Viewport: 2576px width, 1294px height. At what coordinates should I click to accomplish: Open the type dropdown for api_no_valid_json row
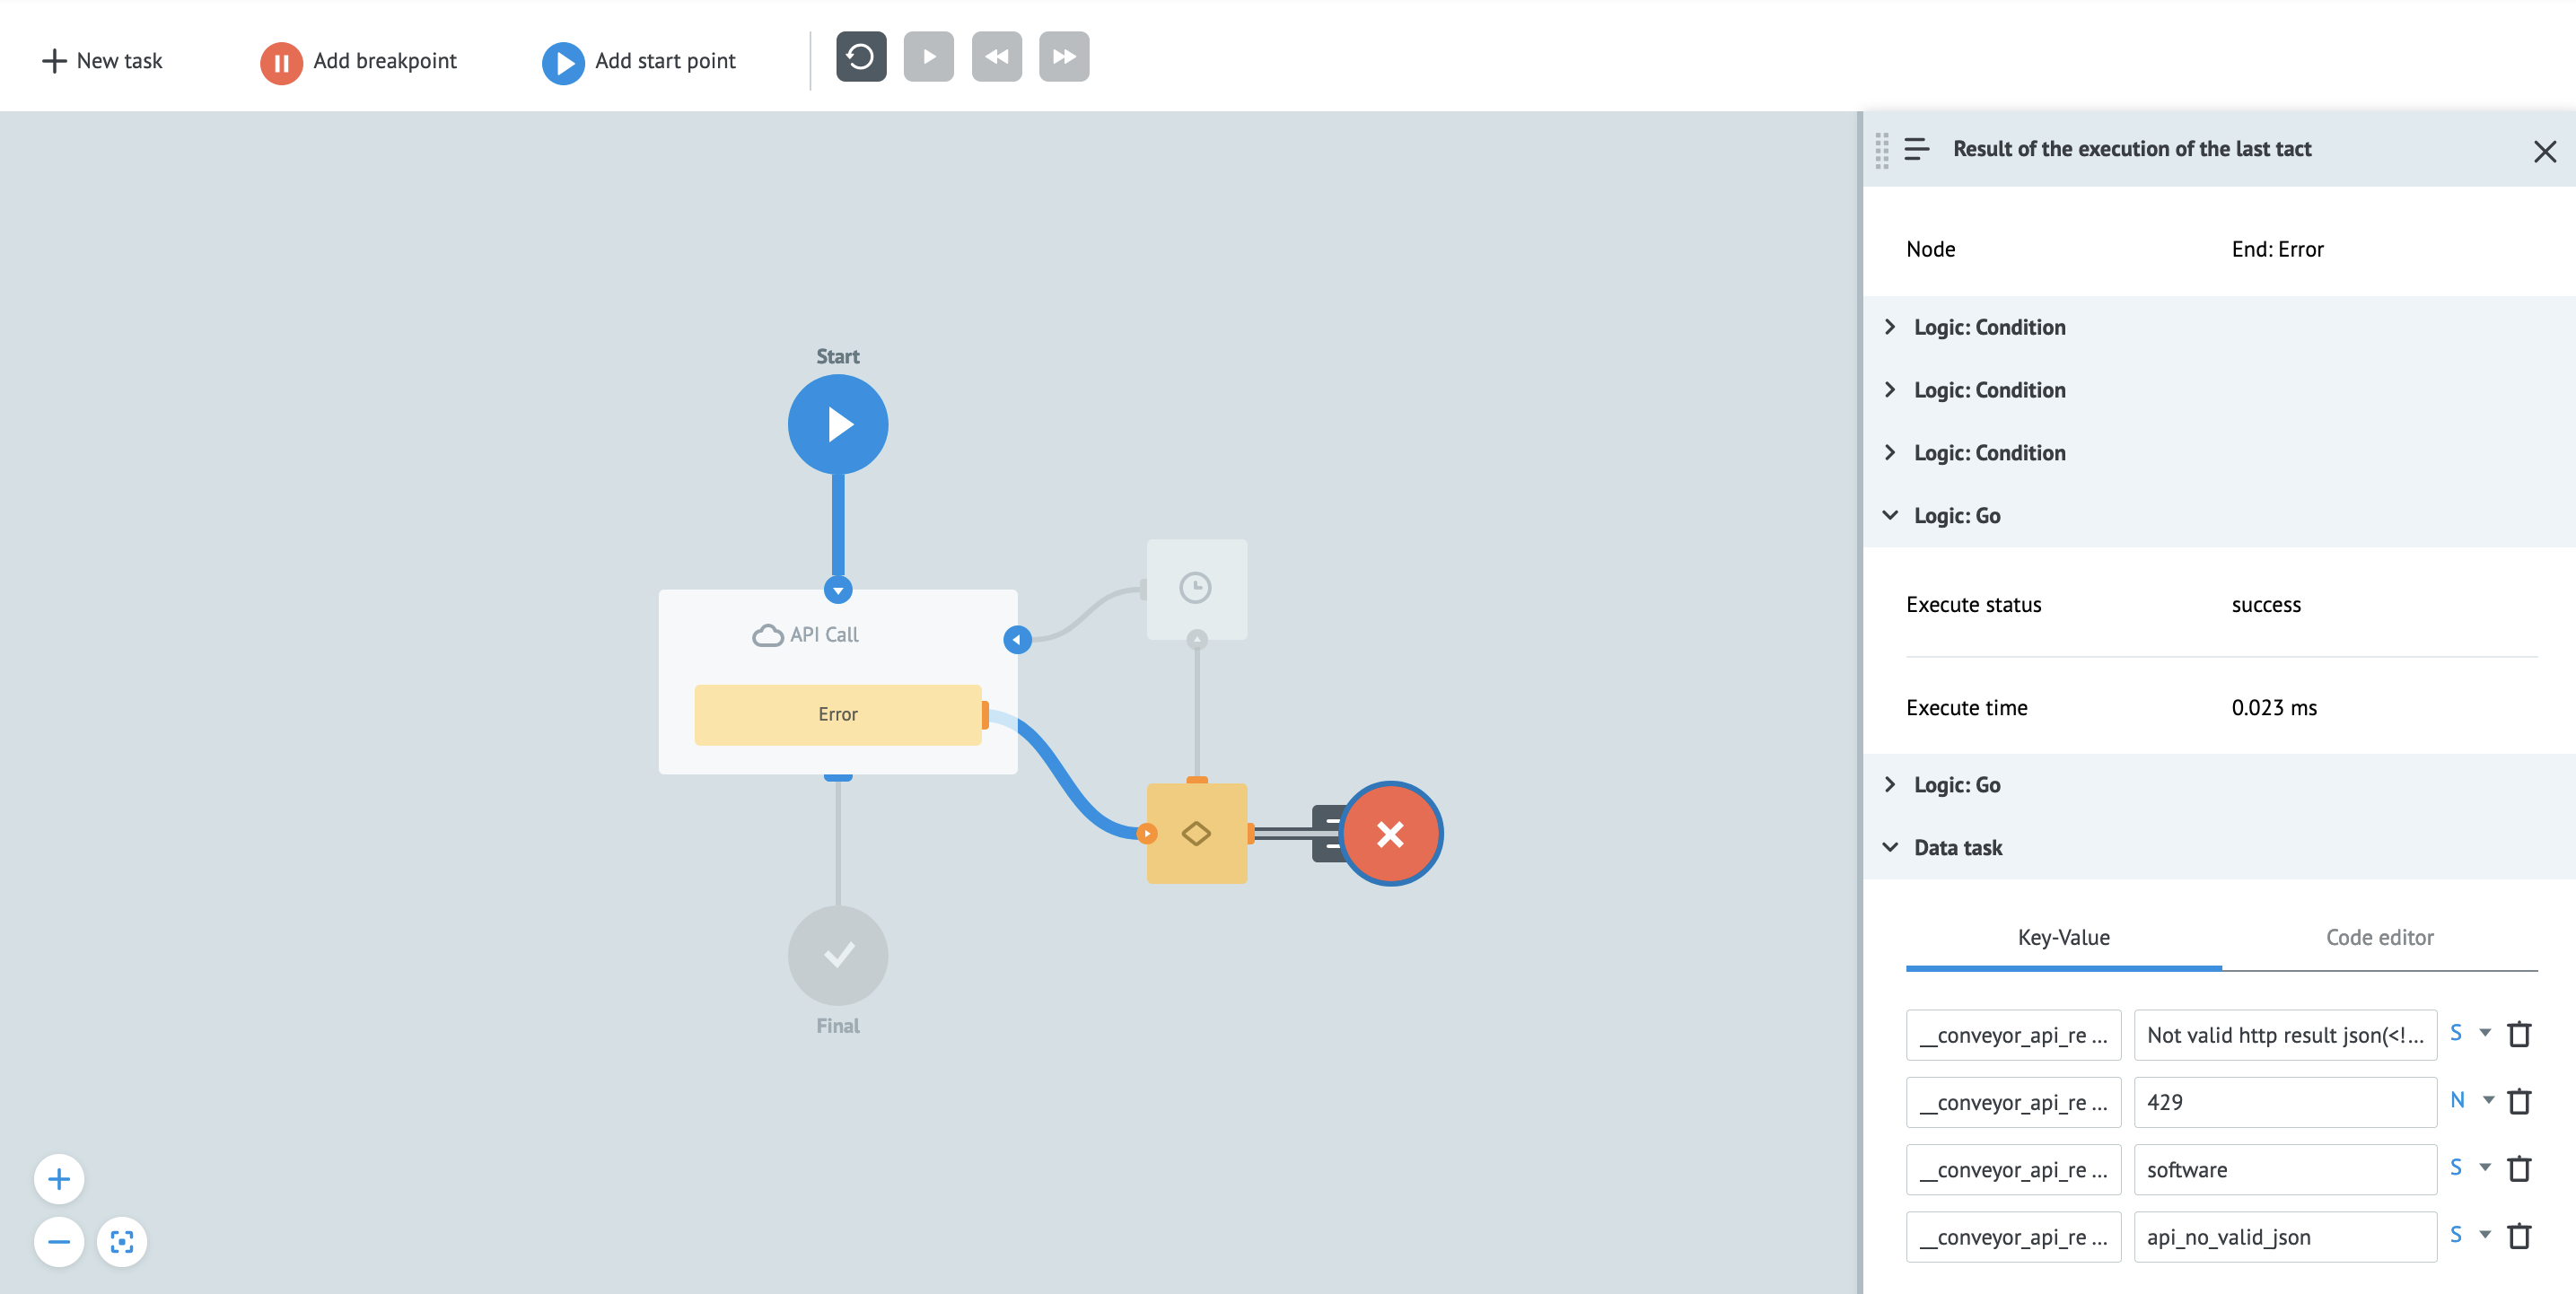tap(2484, 1235)
